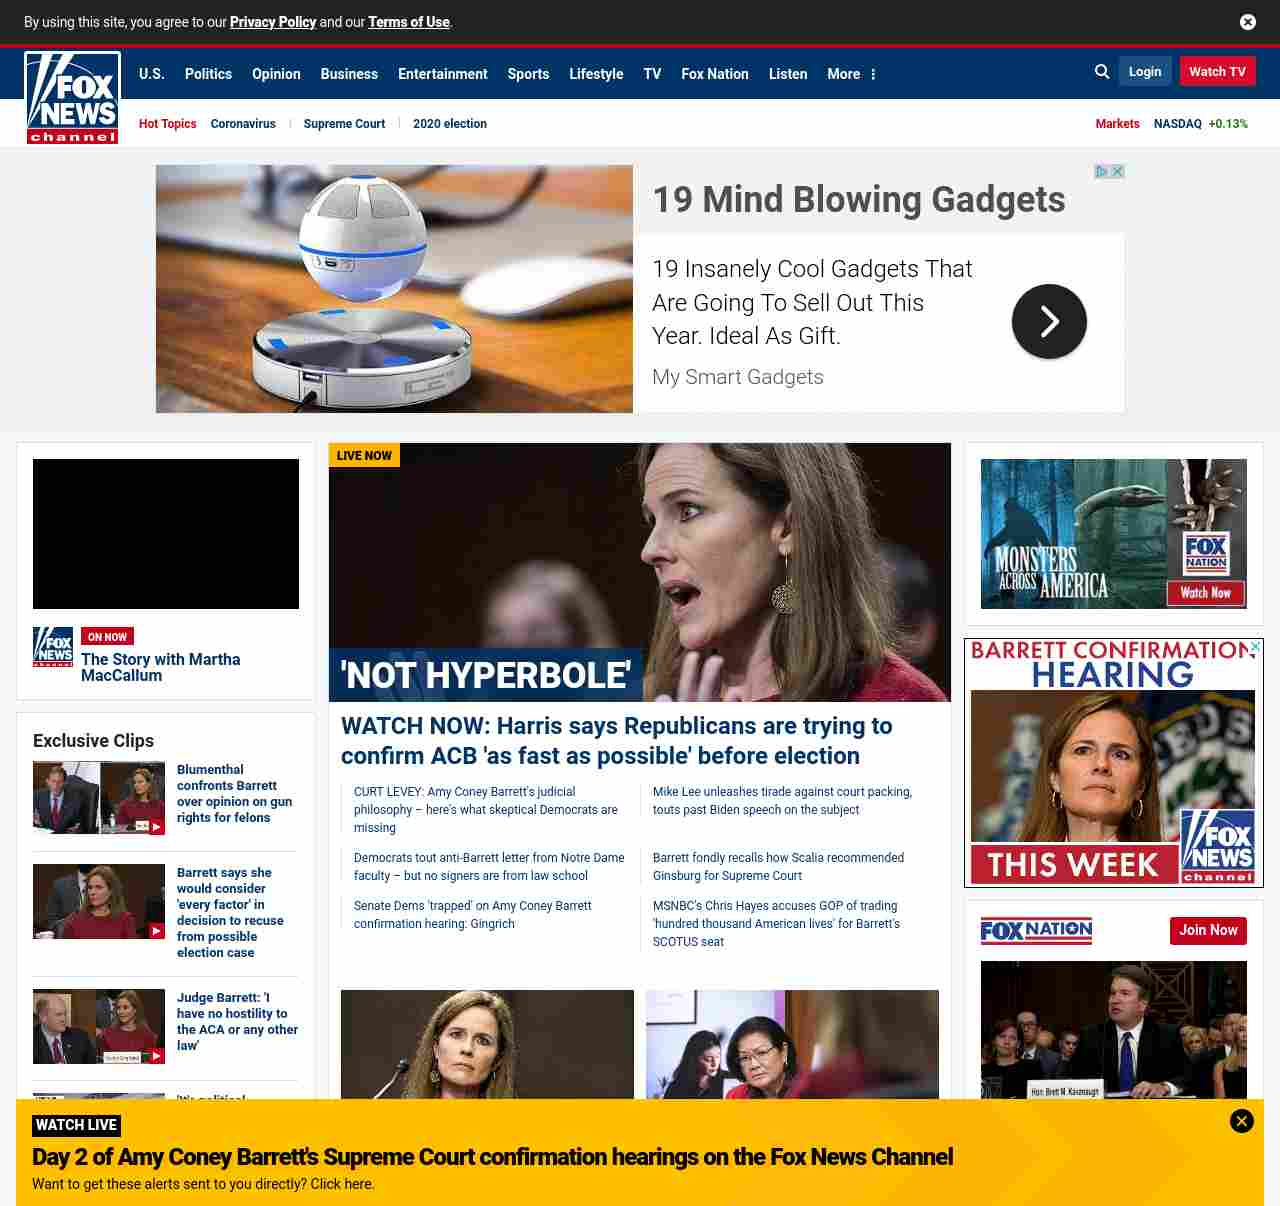Open the Politics section

(x=208, y=74)
